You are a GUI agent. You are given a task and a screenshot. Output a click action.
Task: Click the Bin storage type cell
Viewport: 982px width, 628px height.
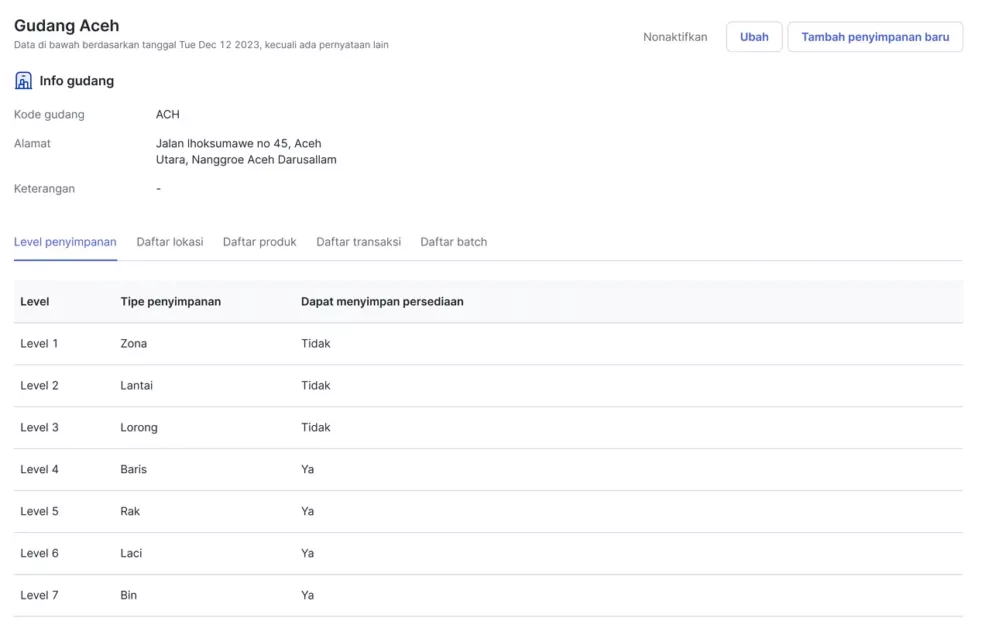128,595
